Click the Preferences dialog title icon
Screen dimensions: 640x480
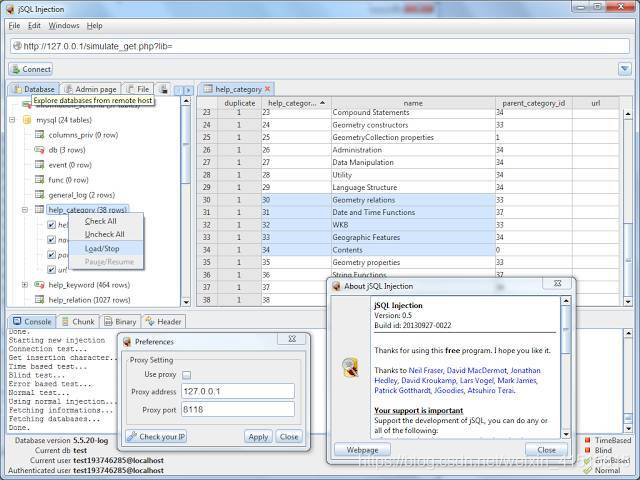[127, 342]
